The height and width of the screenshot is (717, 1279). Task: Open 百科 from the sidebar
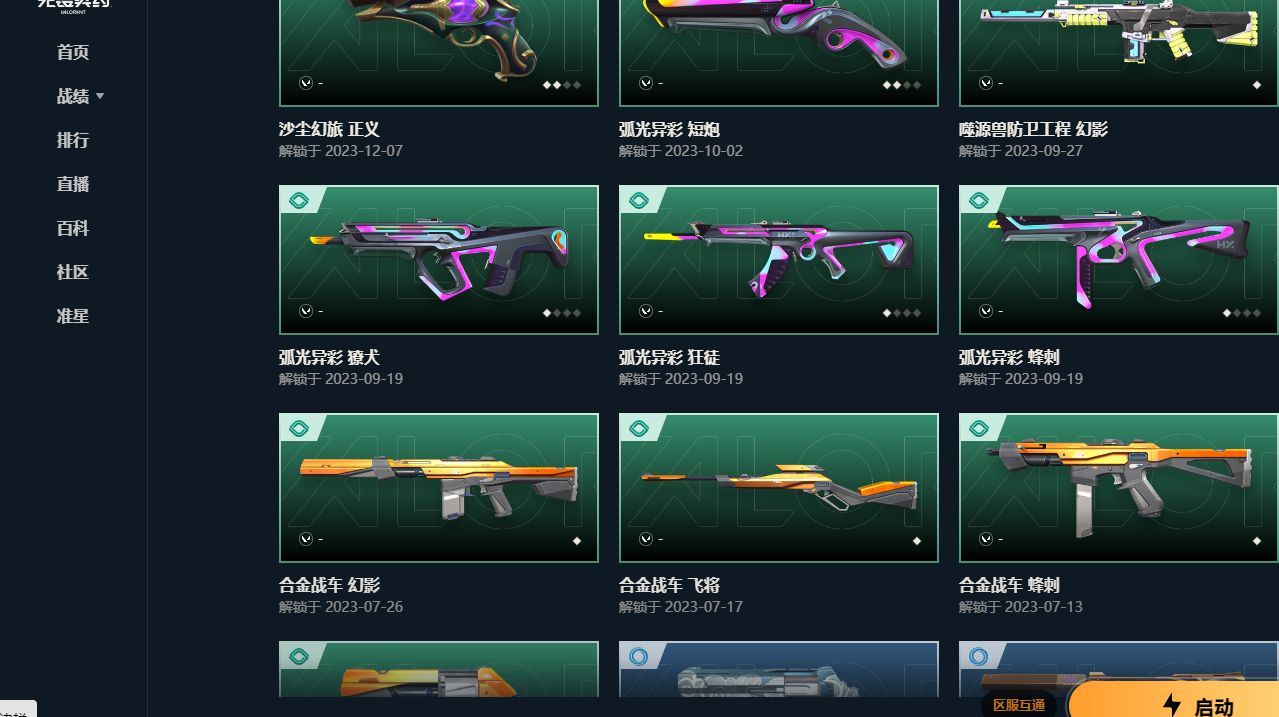click(73, 228)
